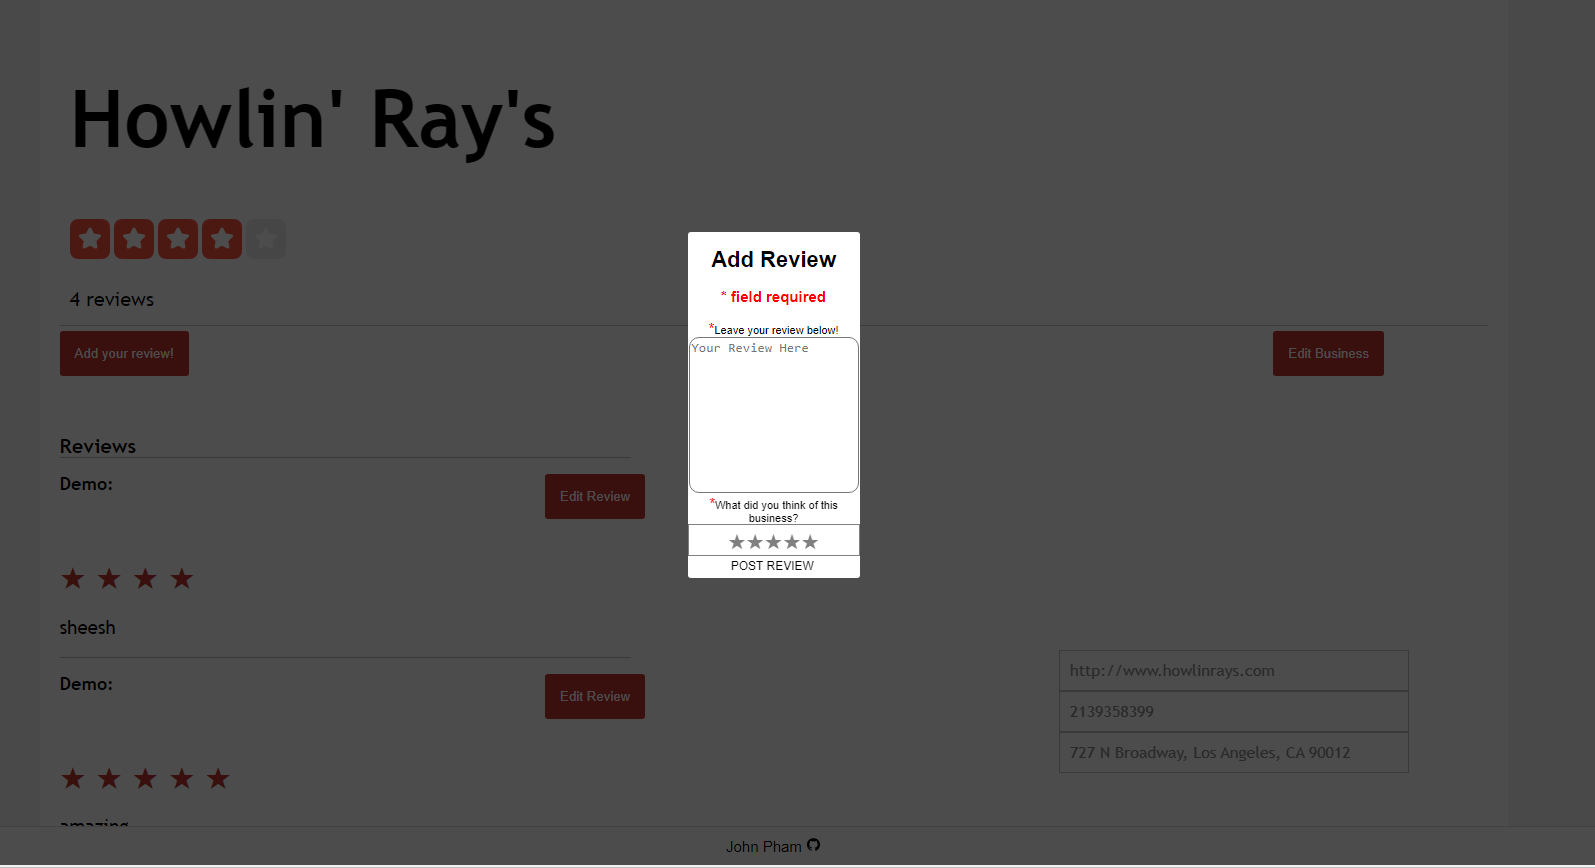The height and width of the screenshot is (868, 1595).
Task: Click the first red star under Howlin' Ray's title
Action: [x=90, y=239]
